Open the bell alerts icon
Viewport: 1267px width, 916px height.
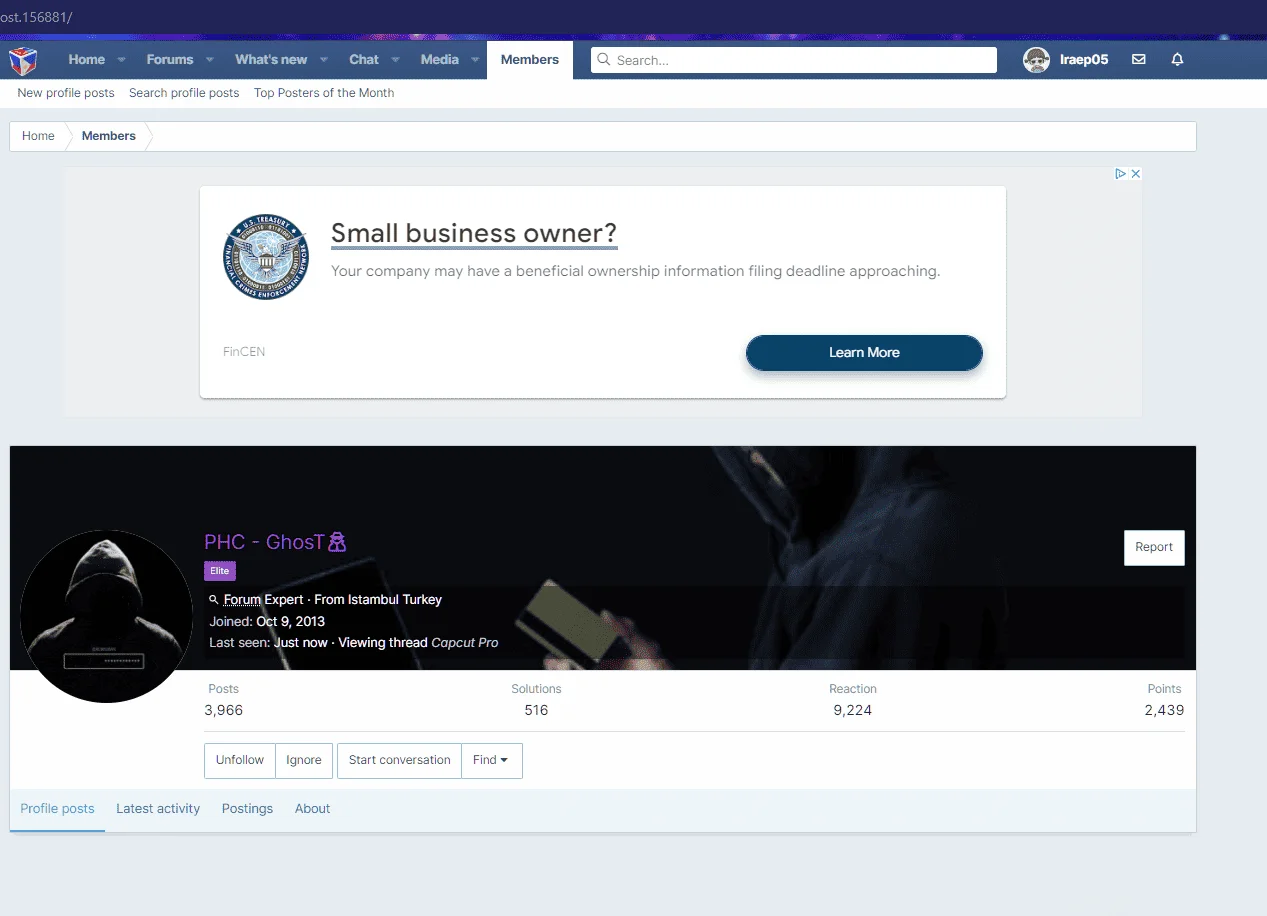(1177, 60)
